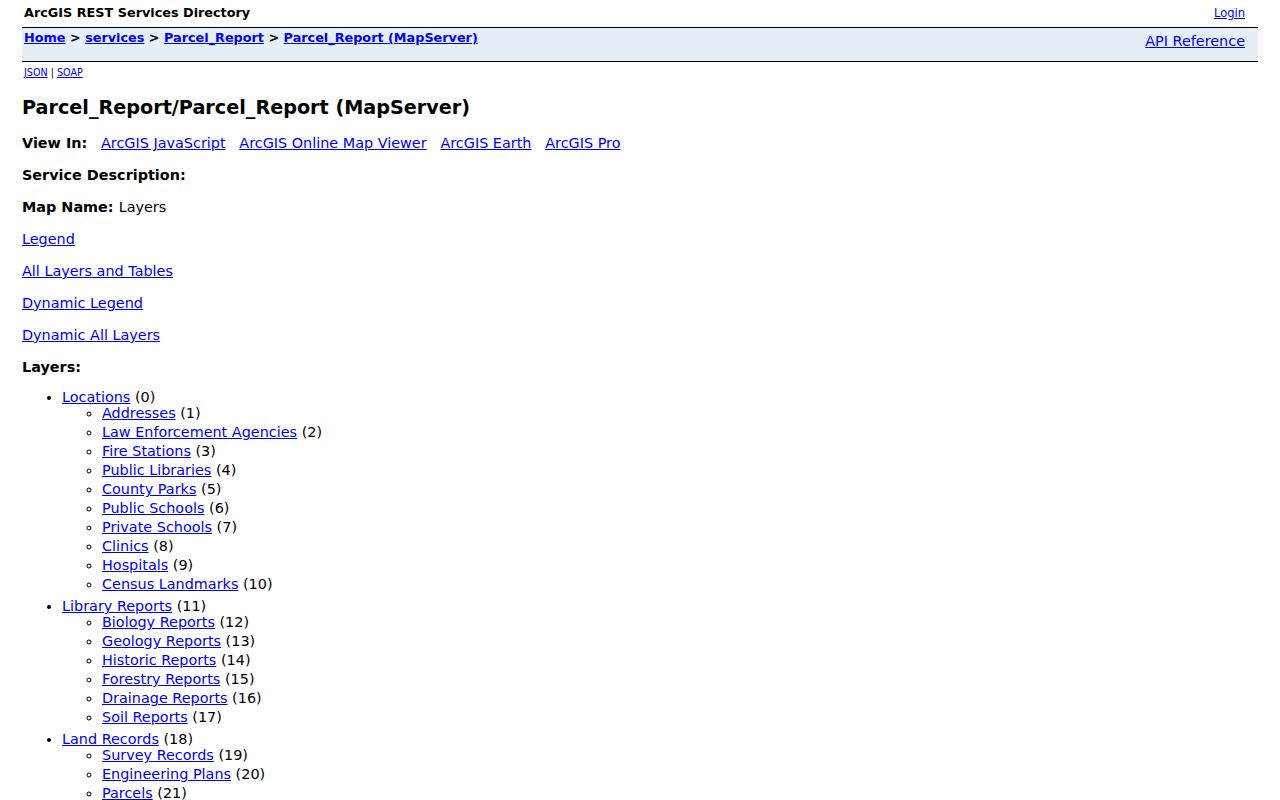
Task: Open Drainage Reports layer
Action: tap(165, 698)
